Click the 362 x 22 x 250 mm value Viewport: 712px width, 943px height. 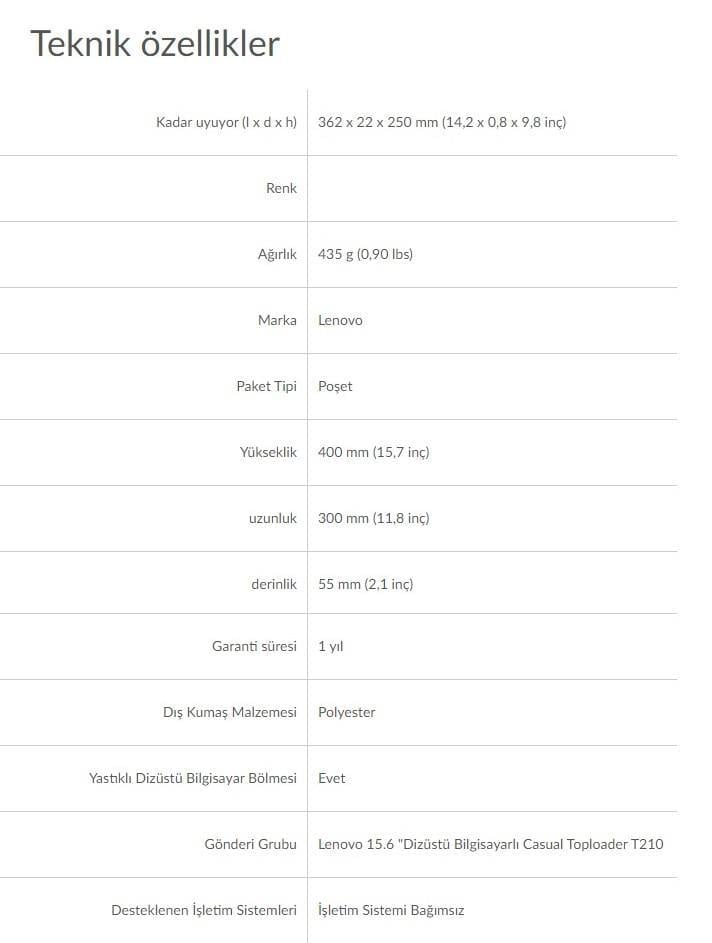[x=442, y=122]
